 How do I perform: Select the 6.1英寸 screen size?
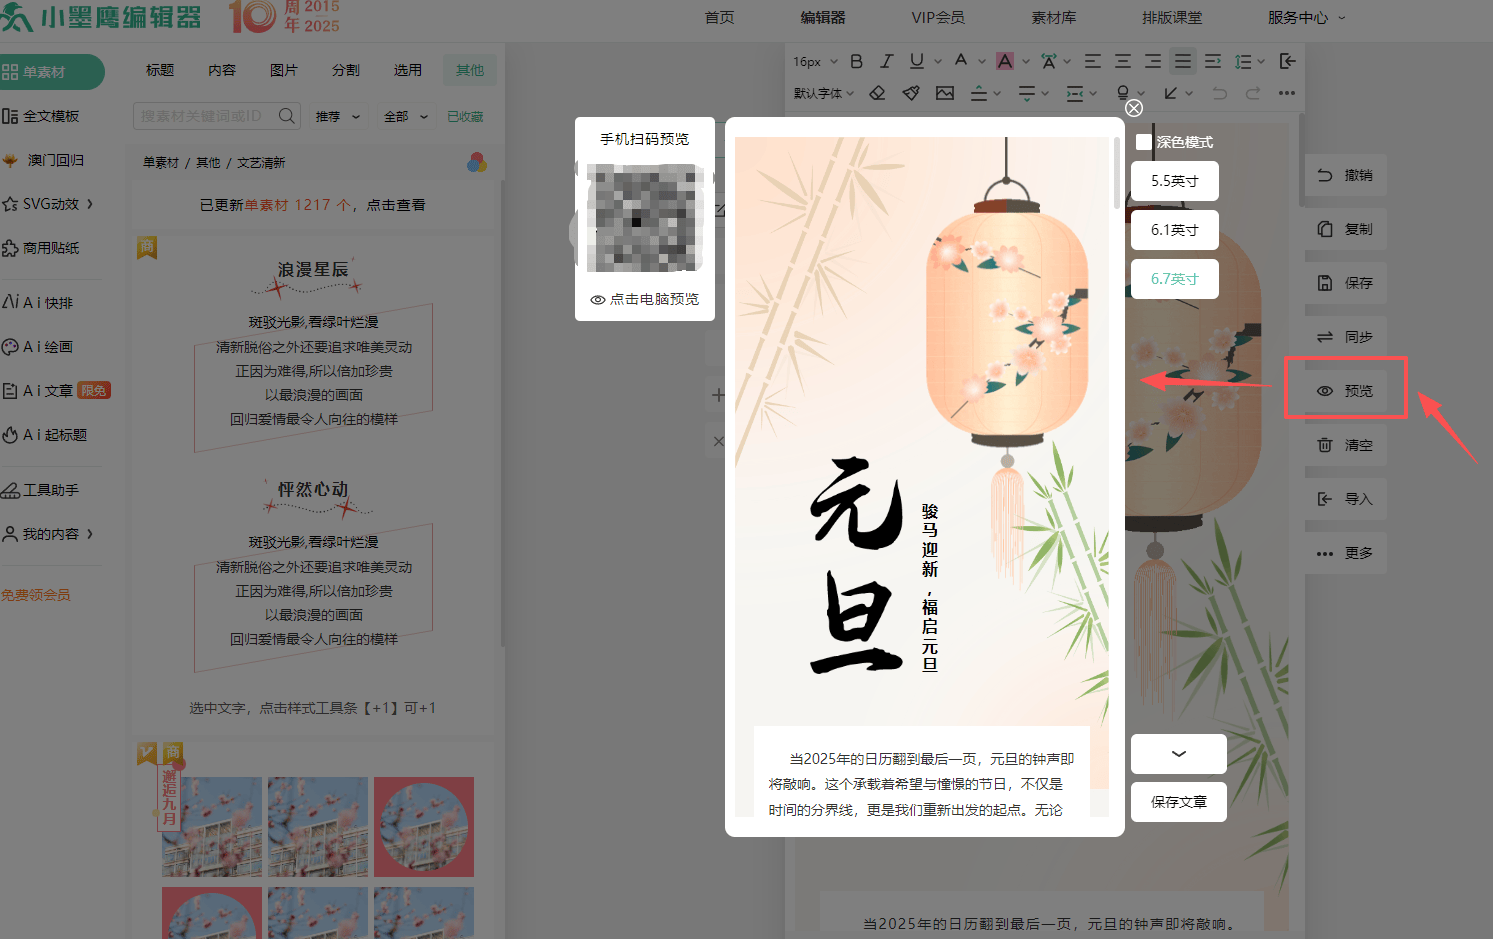(1175, 230)
